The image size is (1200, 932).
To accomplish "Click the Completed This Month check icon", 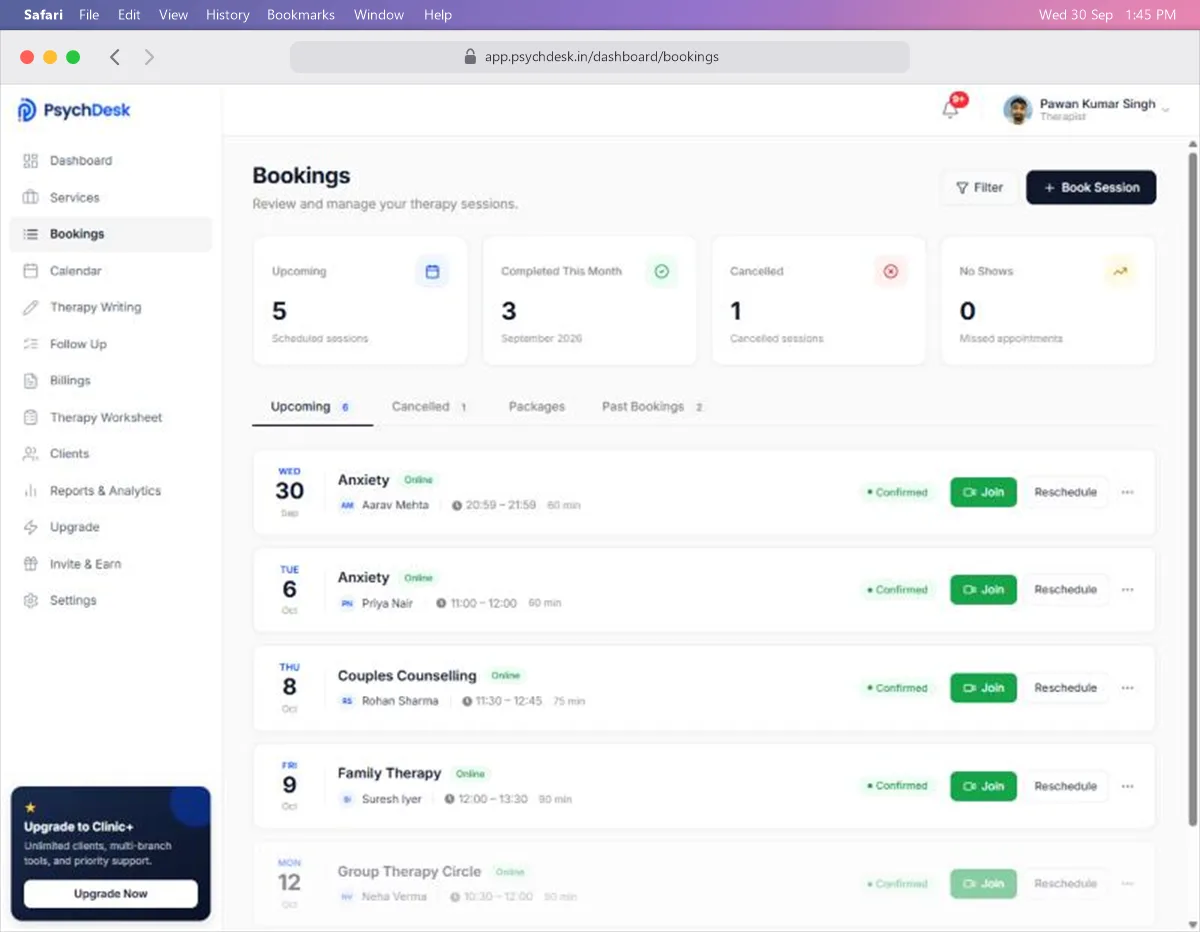I will [661, 271].
